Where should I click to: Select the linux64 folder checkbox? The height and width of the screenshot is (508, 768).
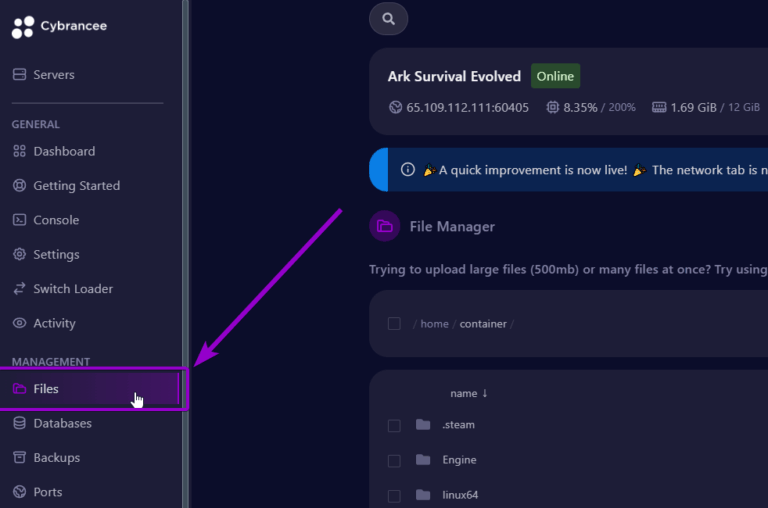tap(394, 496)
